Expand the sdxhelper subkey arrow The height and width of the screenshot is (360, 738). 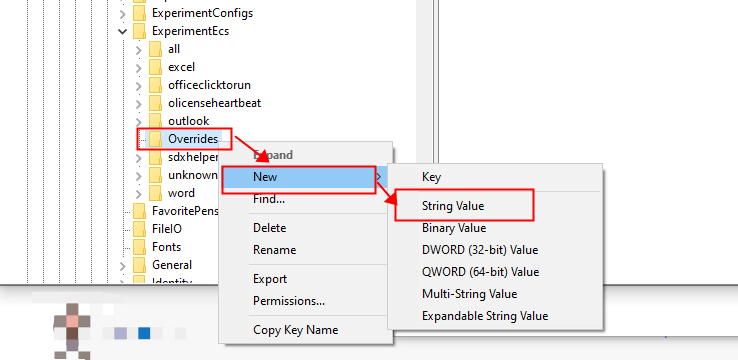tap(138, 158)
